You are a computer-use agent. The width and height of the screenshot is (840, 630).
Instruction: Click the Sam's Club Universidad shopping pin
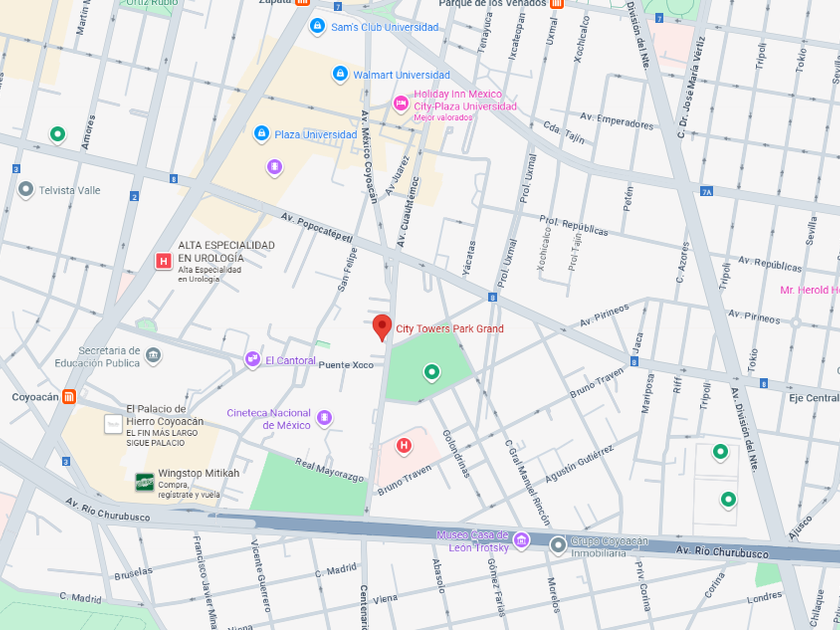[x=317, y=26]
